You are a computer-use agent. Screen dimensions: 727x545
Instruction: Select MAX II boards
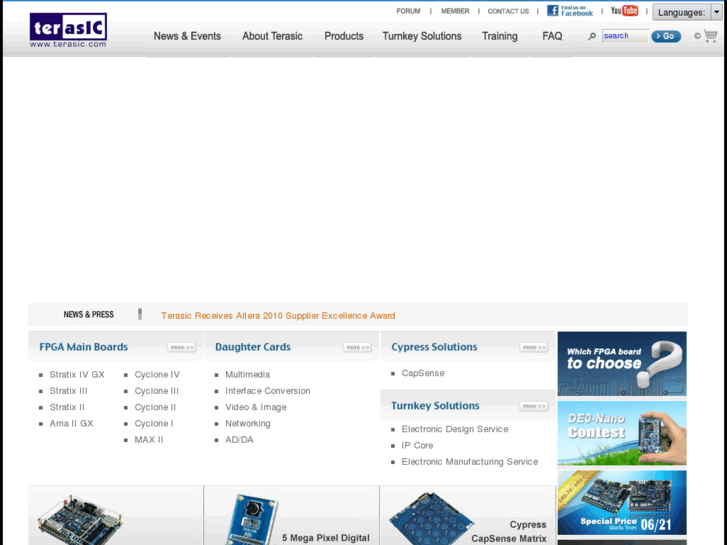[x=149, y=440]
